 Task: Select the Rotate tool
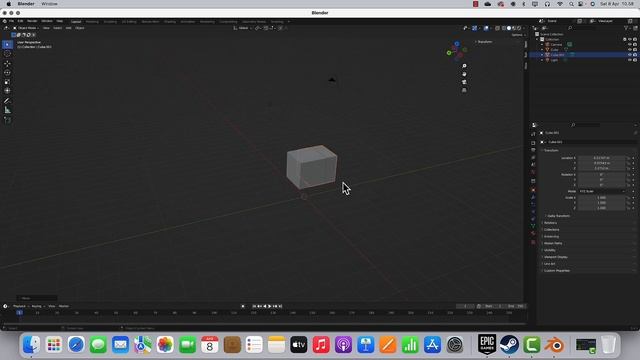(7, 73)
